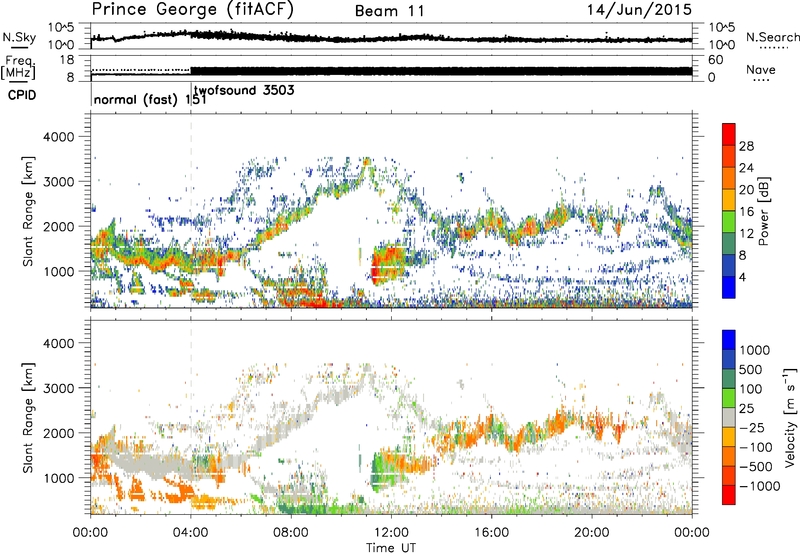800x554 pixels.
Task: Click the Freq. [MHz] axis label
Action: point(18,67)
